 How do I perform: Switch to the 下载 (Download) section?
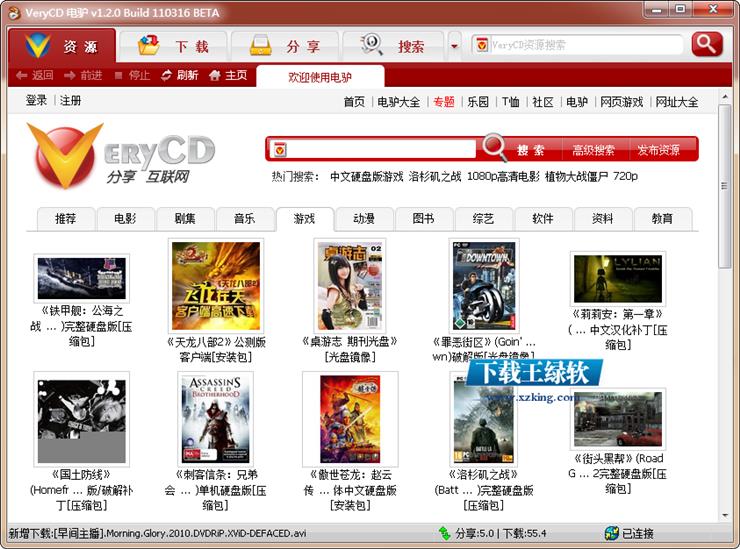[173, 46]
